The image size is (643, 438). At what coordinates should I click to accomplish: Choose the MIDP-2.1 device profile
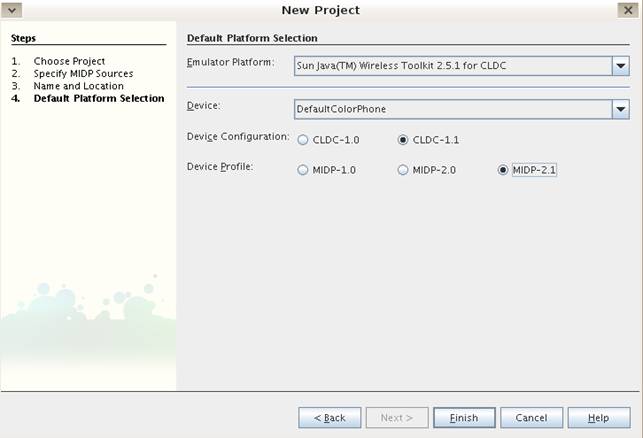tap(503, 170)
